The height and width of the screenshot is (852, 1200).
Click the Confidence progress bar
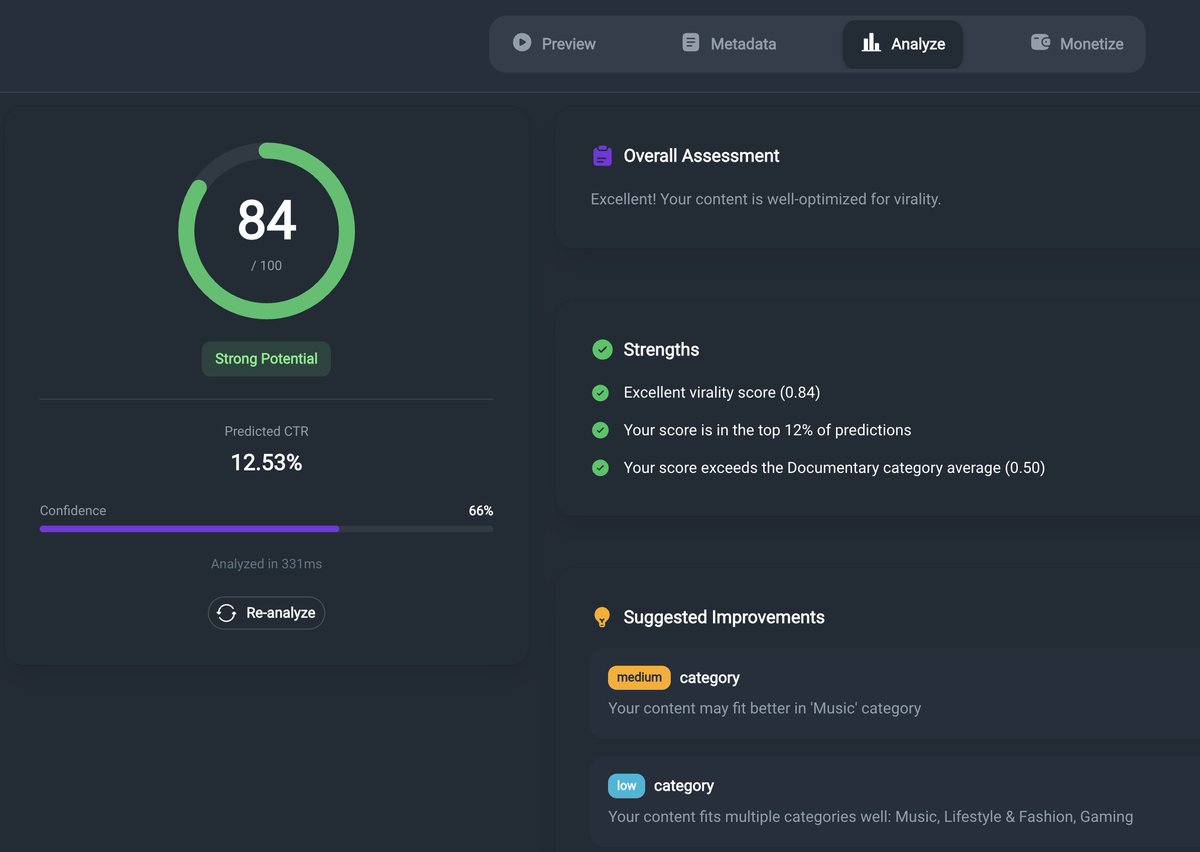[x=266, y=529]
